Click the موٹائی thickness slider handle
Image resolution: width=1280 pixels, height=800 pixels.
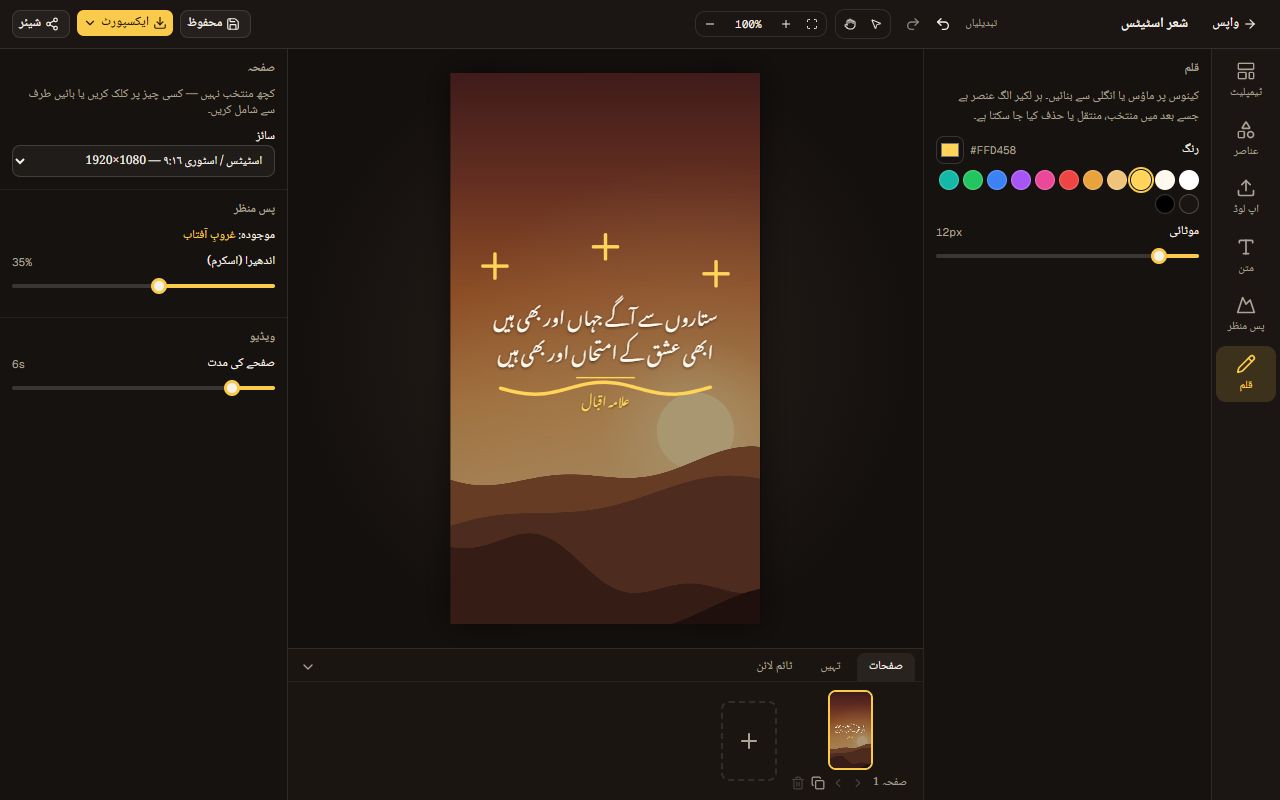[x=1159, y=256]
